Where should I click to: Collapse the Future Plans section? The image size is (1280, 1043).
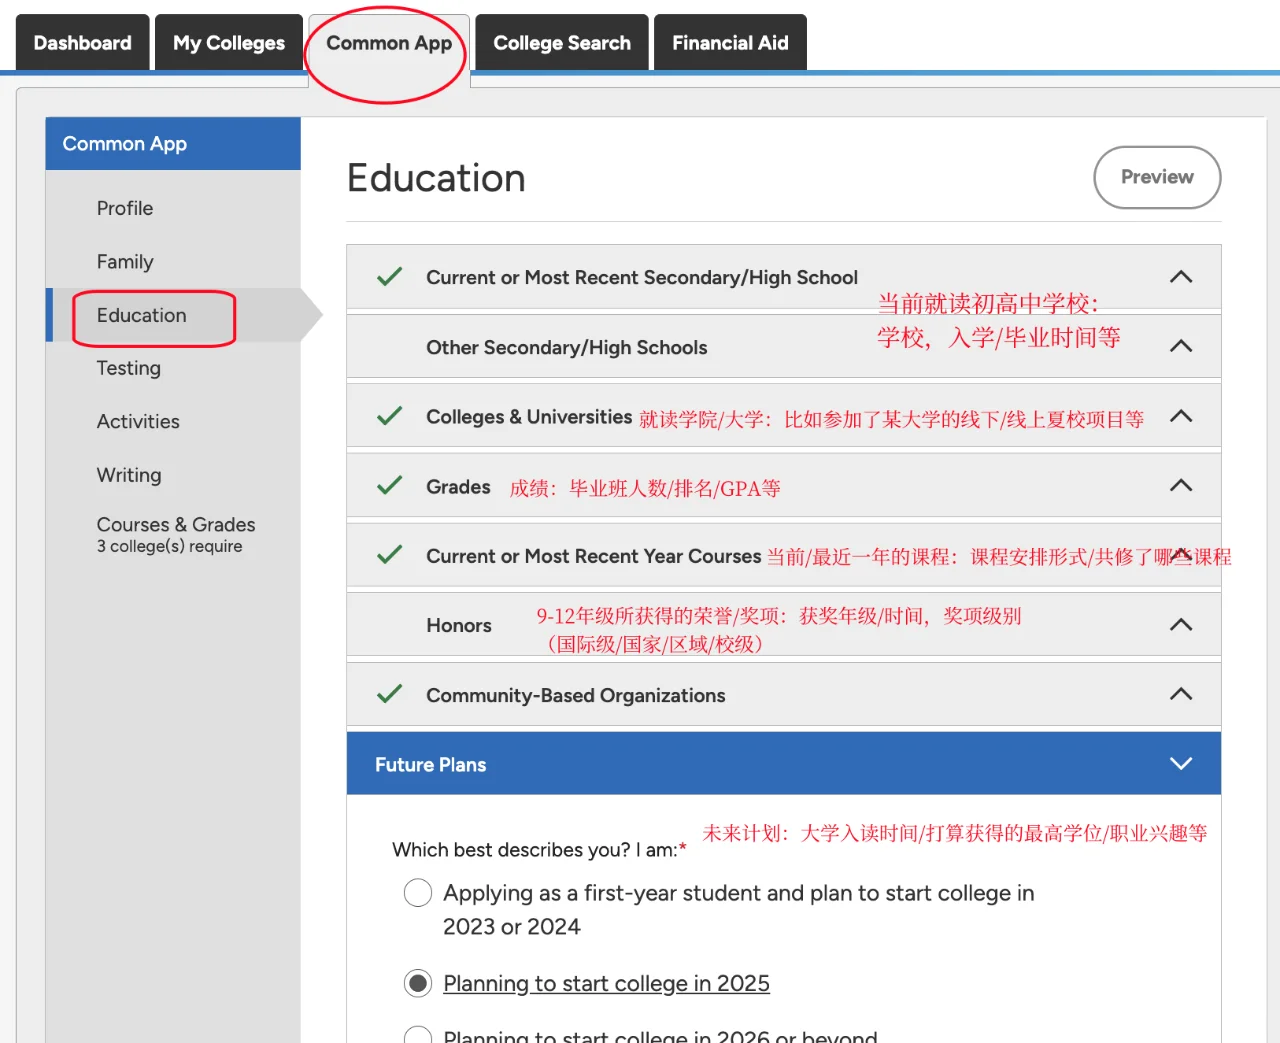click(x=1181, y=763)
